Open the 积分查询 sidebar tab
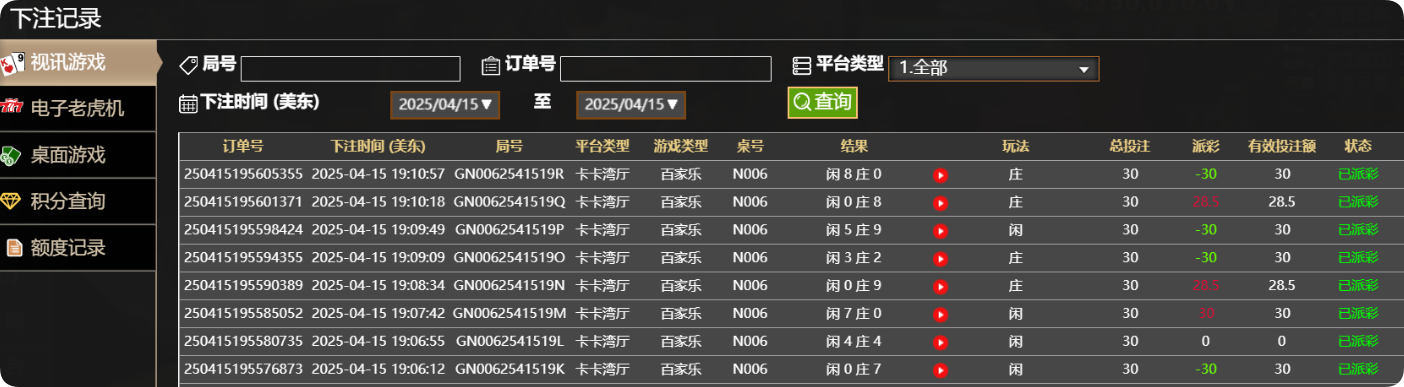 (x=78, y=201)
